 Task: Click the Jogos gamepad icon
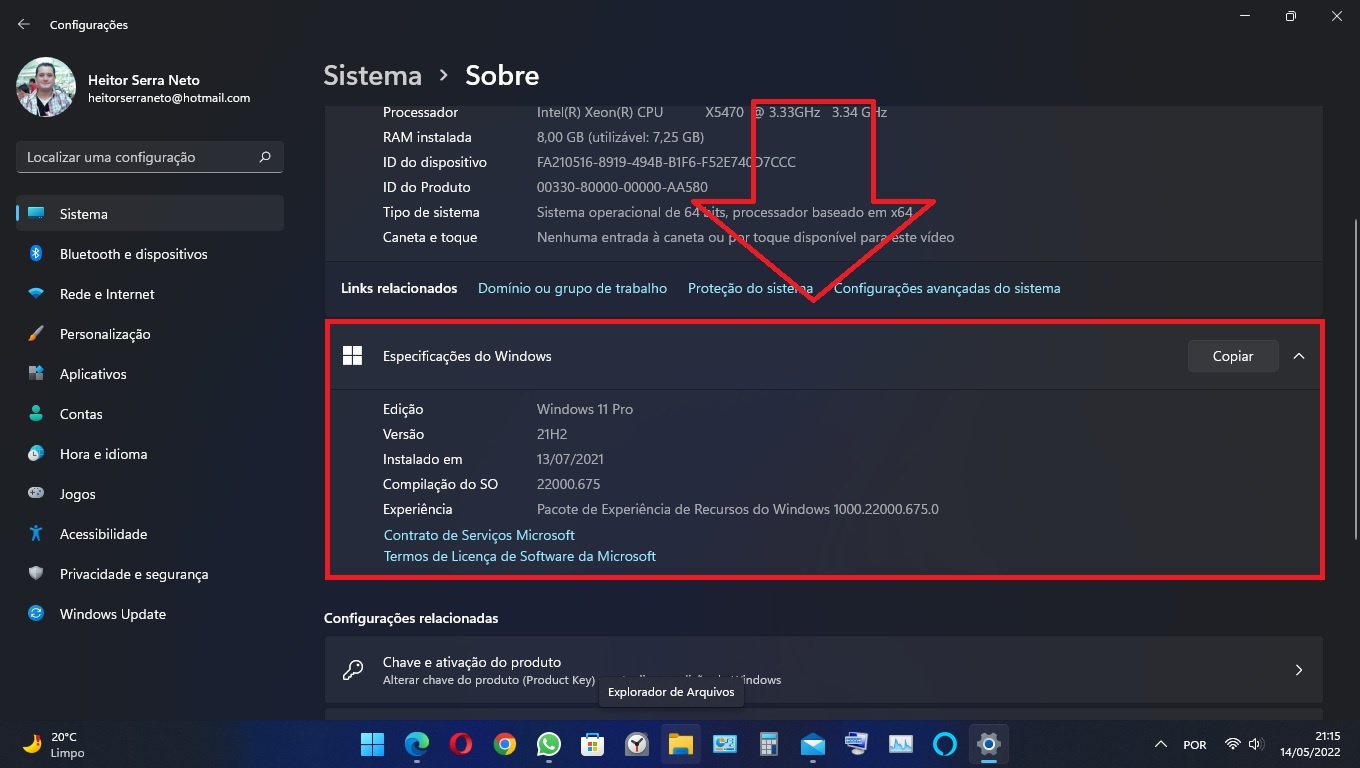pos(36,494)
